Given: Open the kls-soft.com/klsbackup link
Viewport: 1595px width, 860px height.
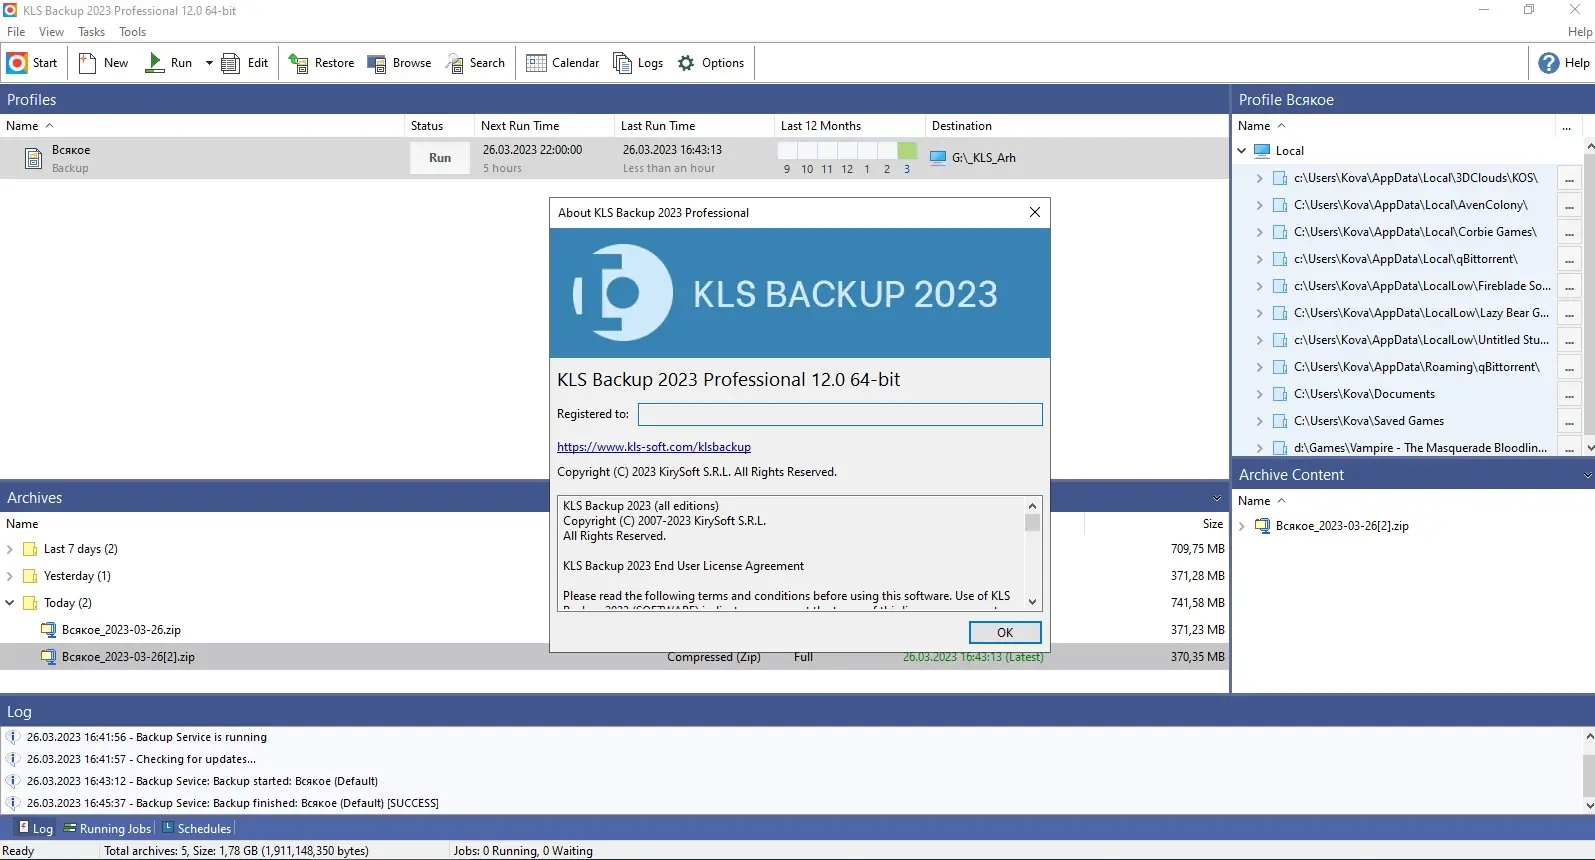Looking at the screenshot, I should (x=654, y=447).
